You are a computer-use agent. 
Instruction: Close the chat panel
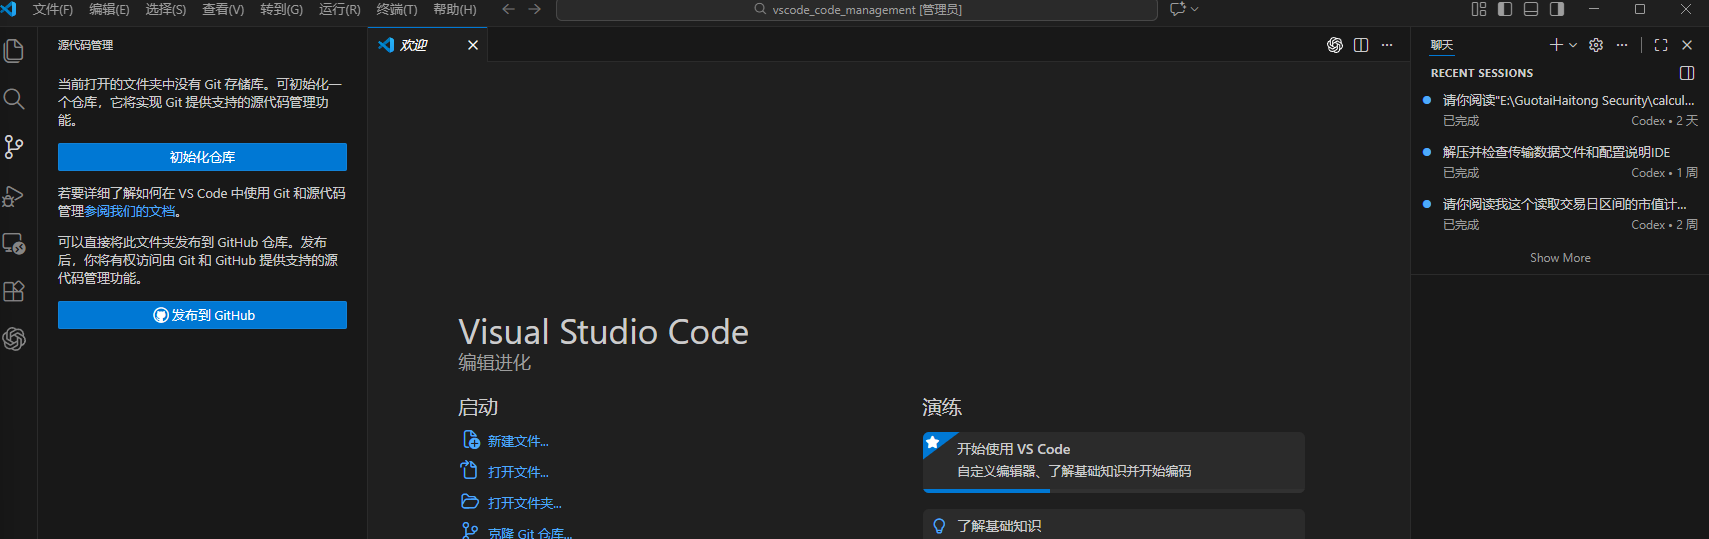[x=1687, y=45]
